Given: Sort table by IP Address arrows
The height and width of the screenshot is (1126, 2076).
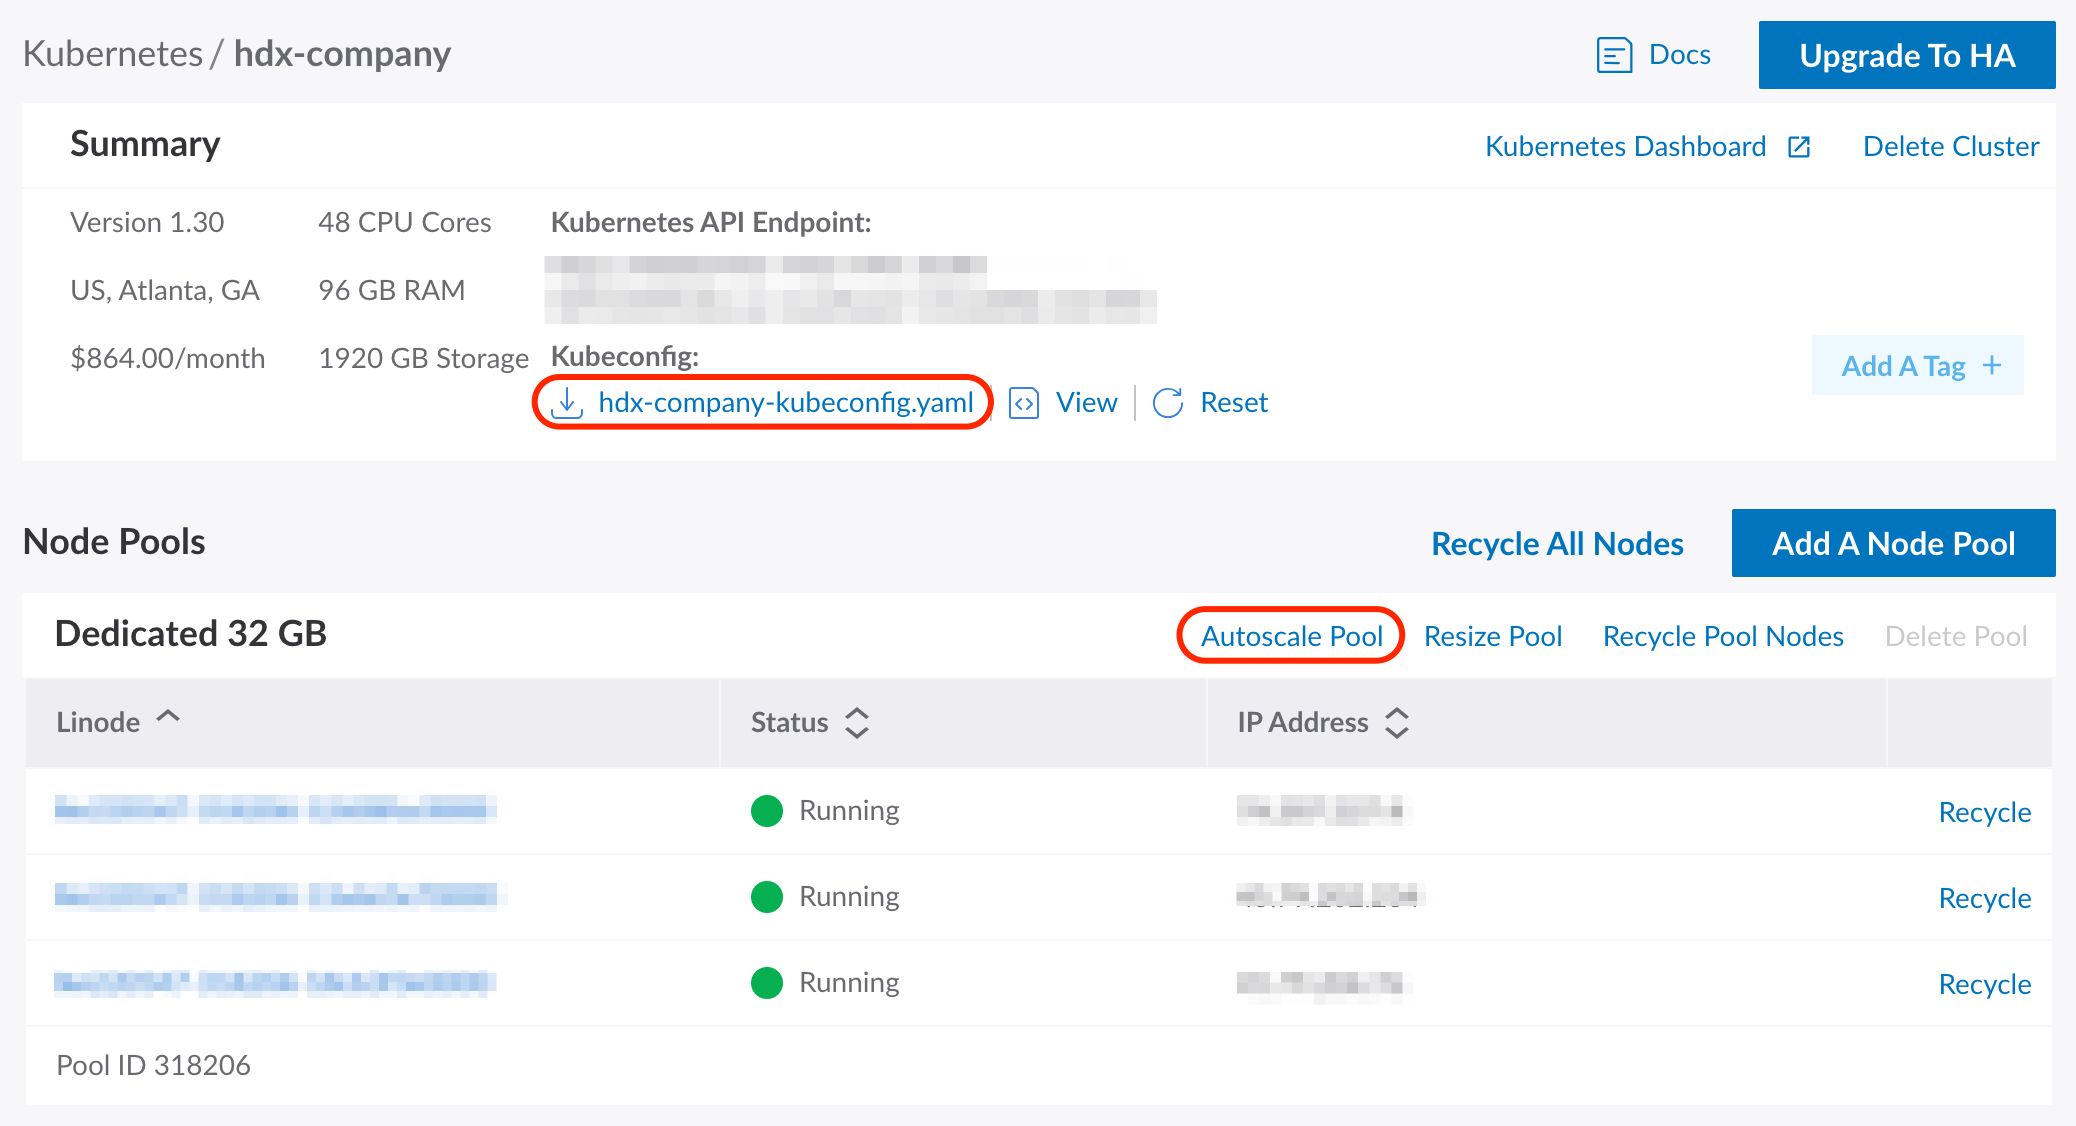Looking at the screenshot, I should (x=1397, y=722).
